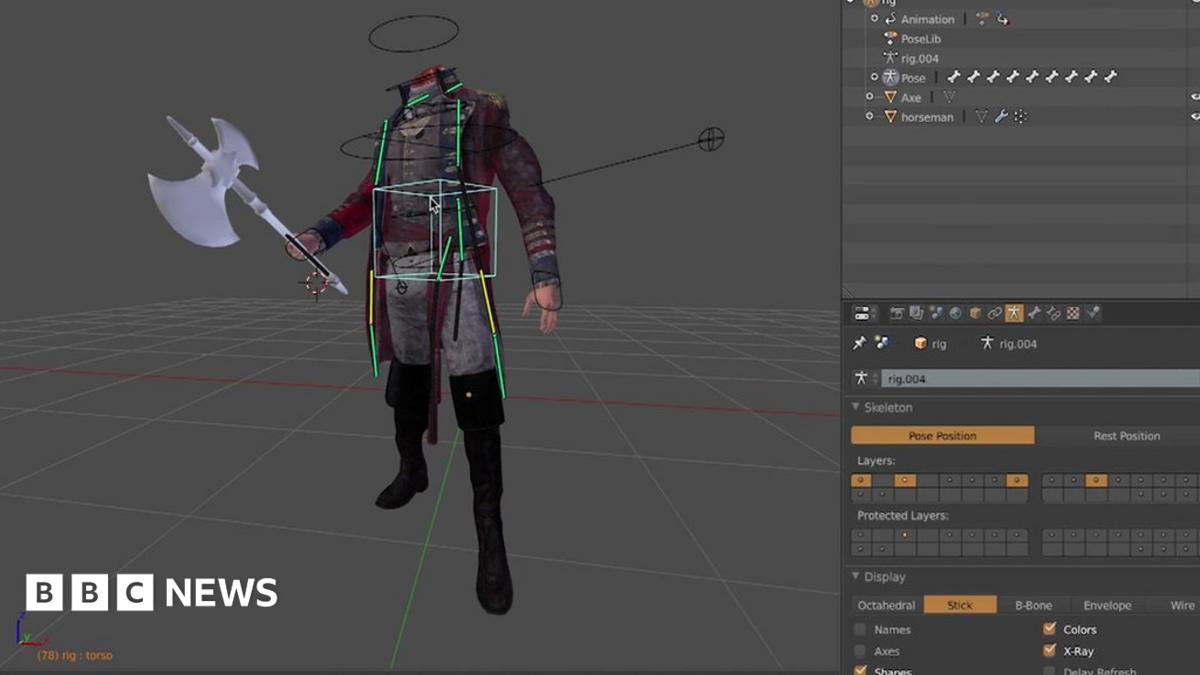1200x675 pixels.
Task: Disable the Shapes checkbox
Action: point(860,670)
